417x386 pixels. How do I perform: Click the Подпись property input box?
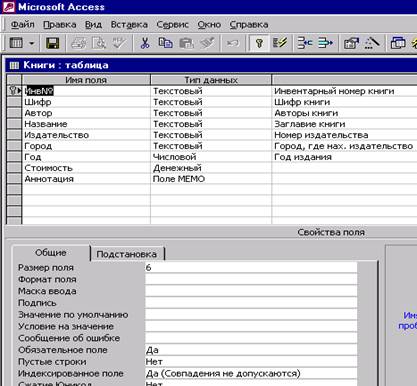coord(251,303)
